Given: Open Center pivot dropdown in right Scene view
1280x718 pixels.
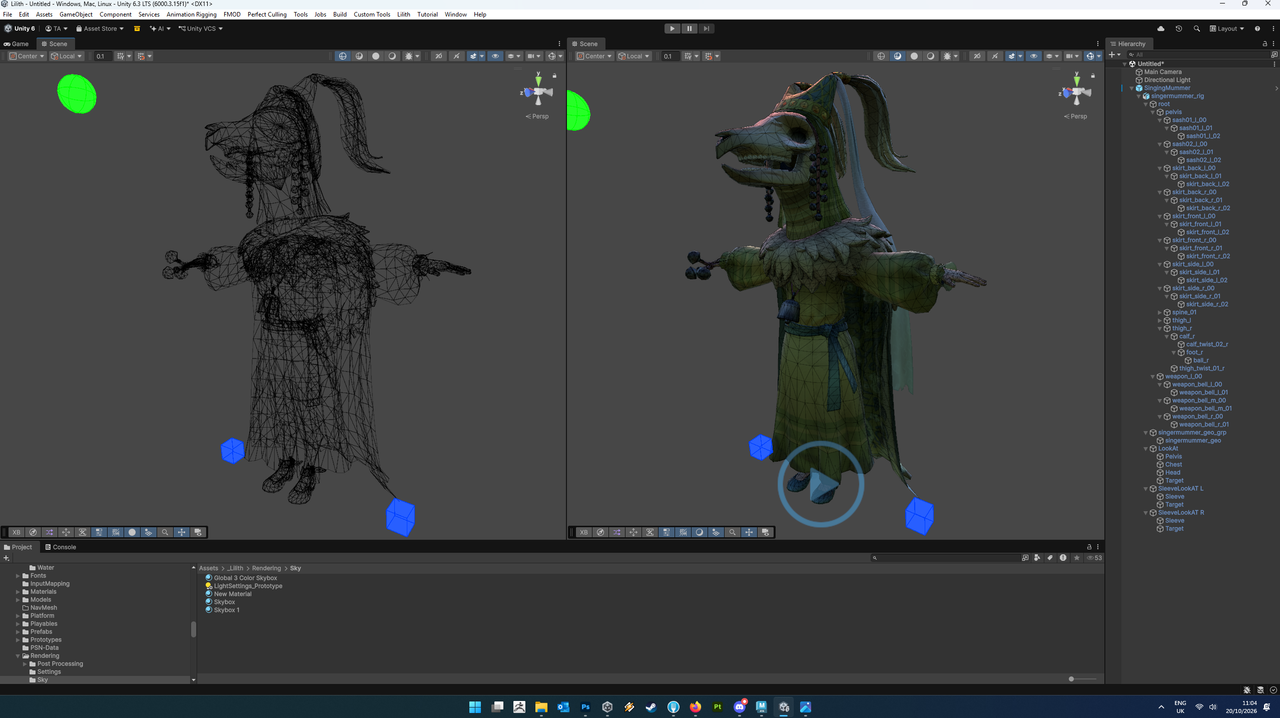Looking at the screenshot, I should point(594,56).
